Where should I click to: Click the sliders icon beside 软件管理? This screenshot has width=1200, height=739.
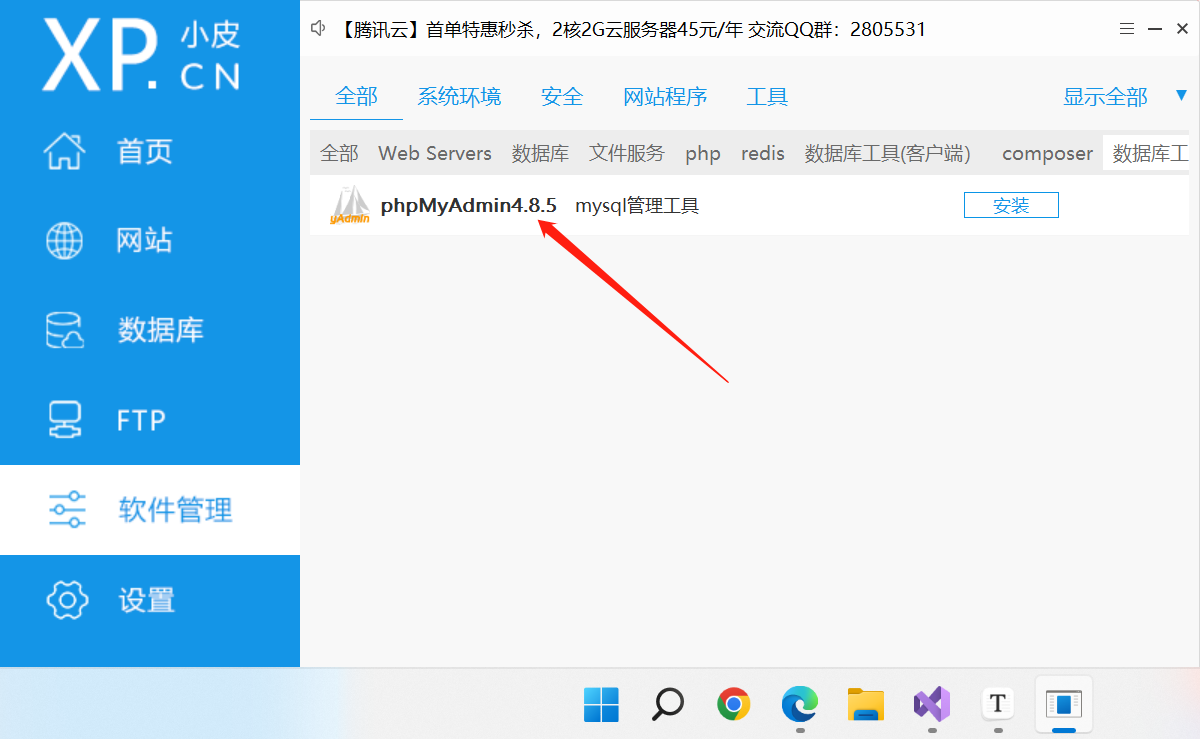pyautogui.click(x=67, y=510)
